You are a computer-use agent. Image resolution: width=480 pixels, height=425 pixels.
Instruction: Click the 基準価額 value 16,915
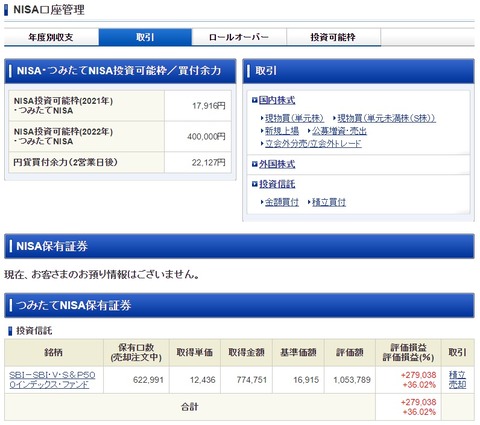tap(306, 380)
